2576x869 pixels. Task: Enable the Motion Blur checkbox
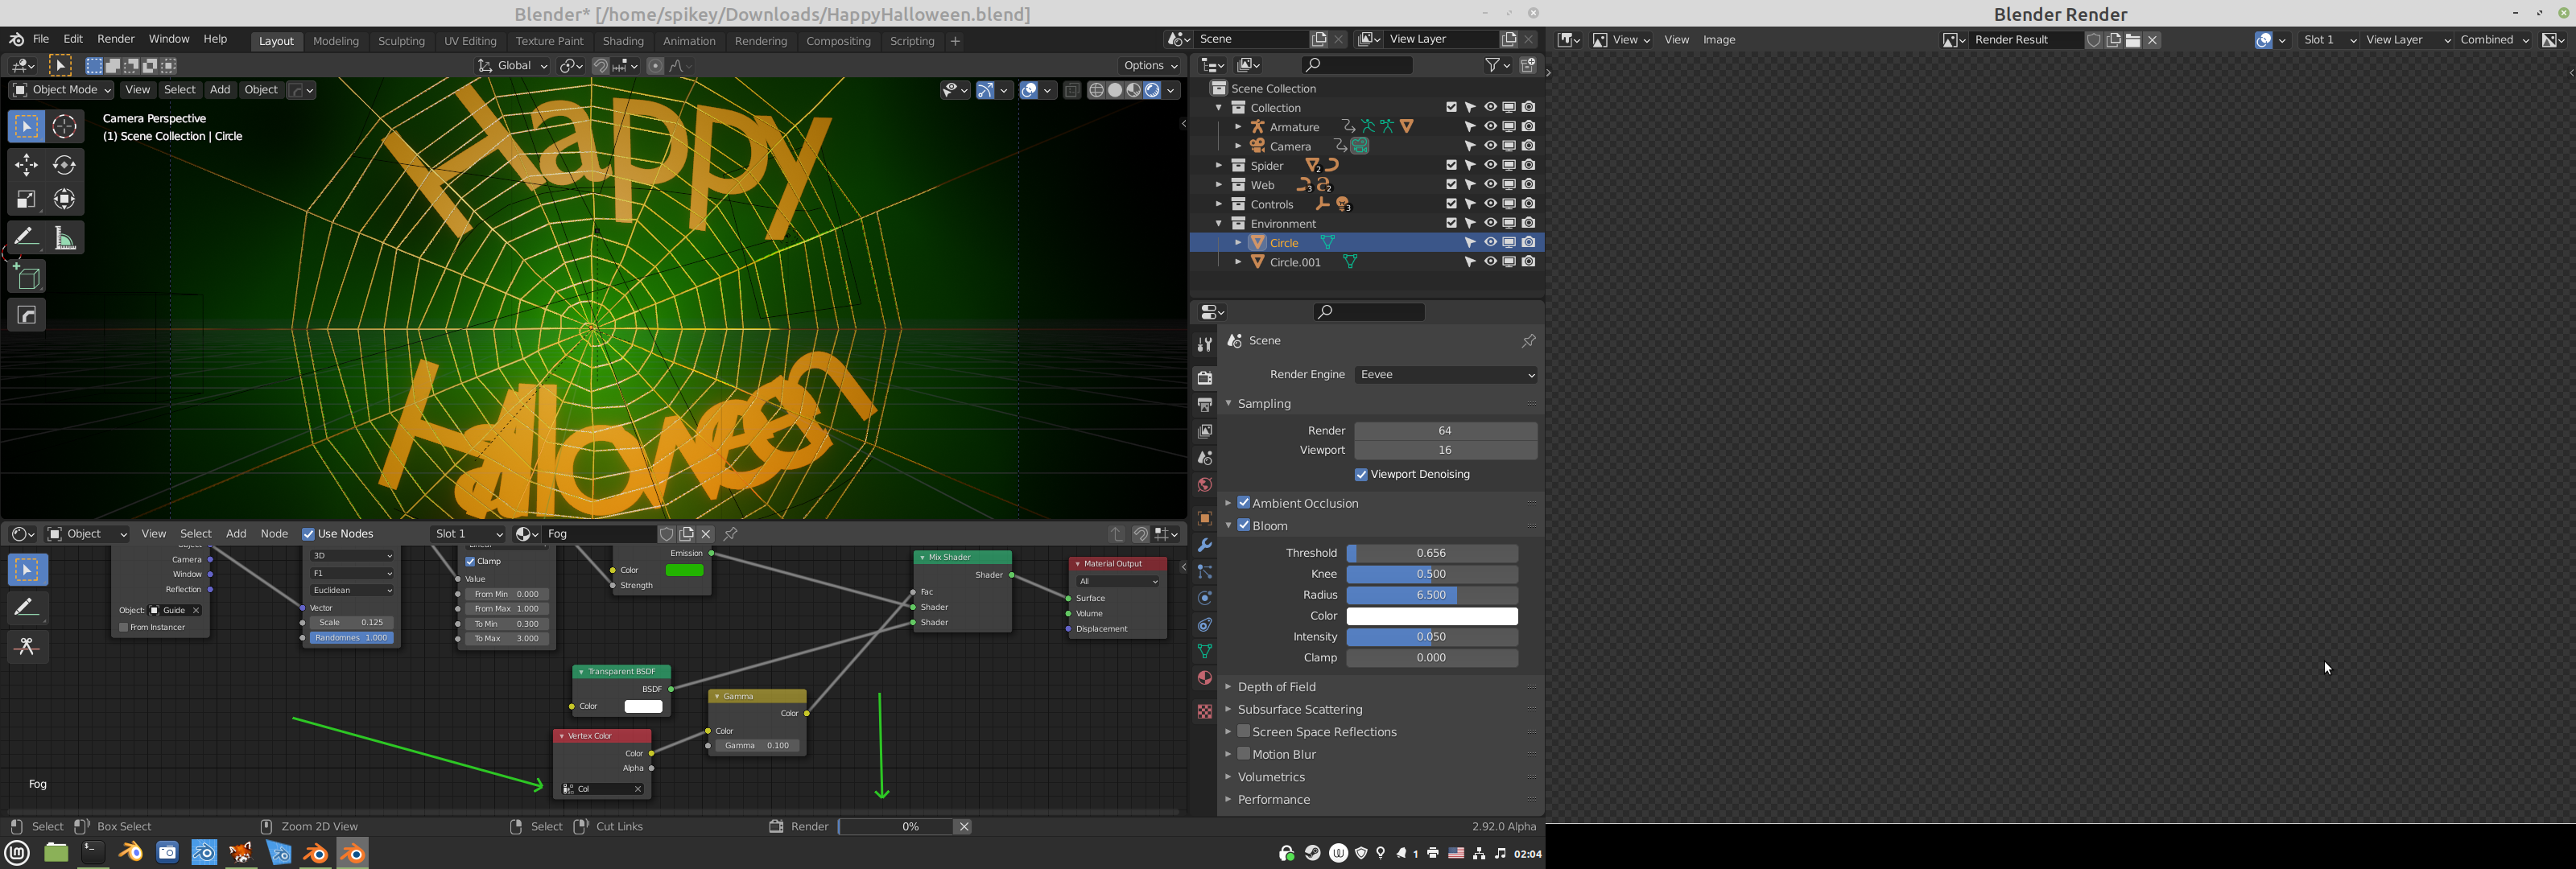click(1244, 754)
